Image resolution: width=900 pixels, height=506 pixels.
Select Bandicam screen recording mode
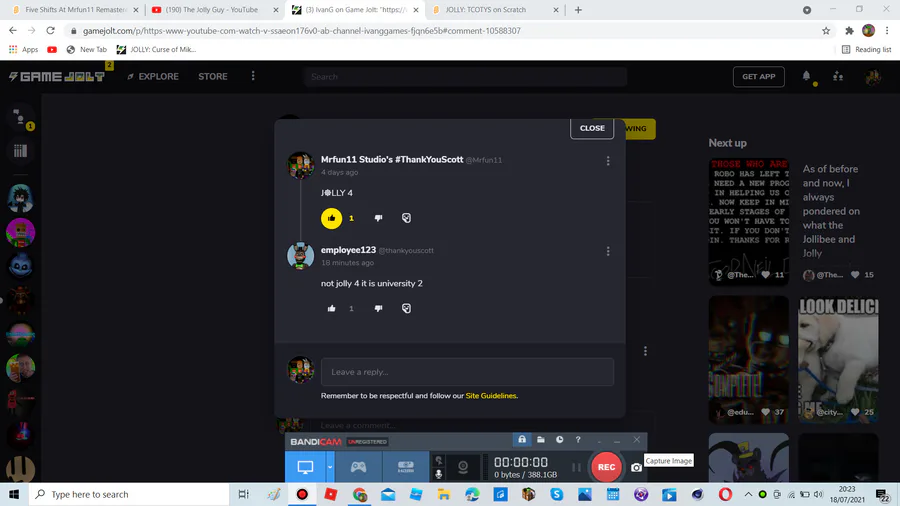(x=305, y=467)
